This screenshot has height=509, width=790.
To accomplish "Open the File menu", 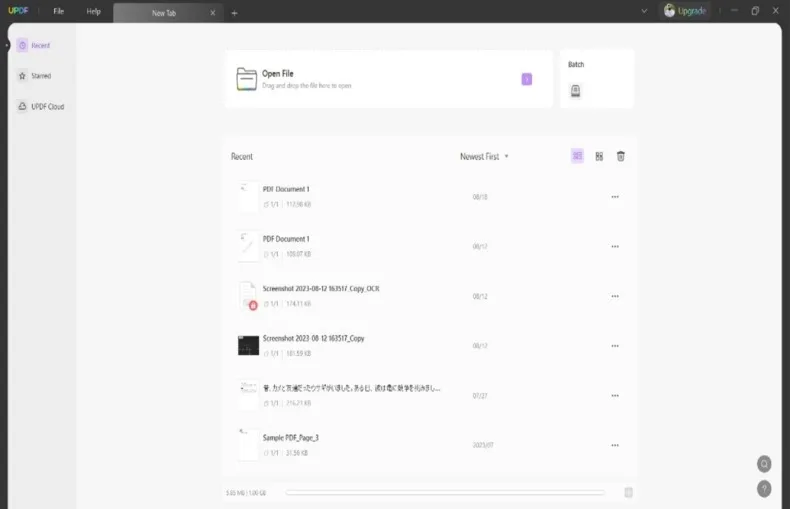I will tap(59, 11).
